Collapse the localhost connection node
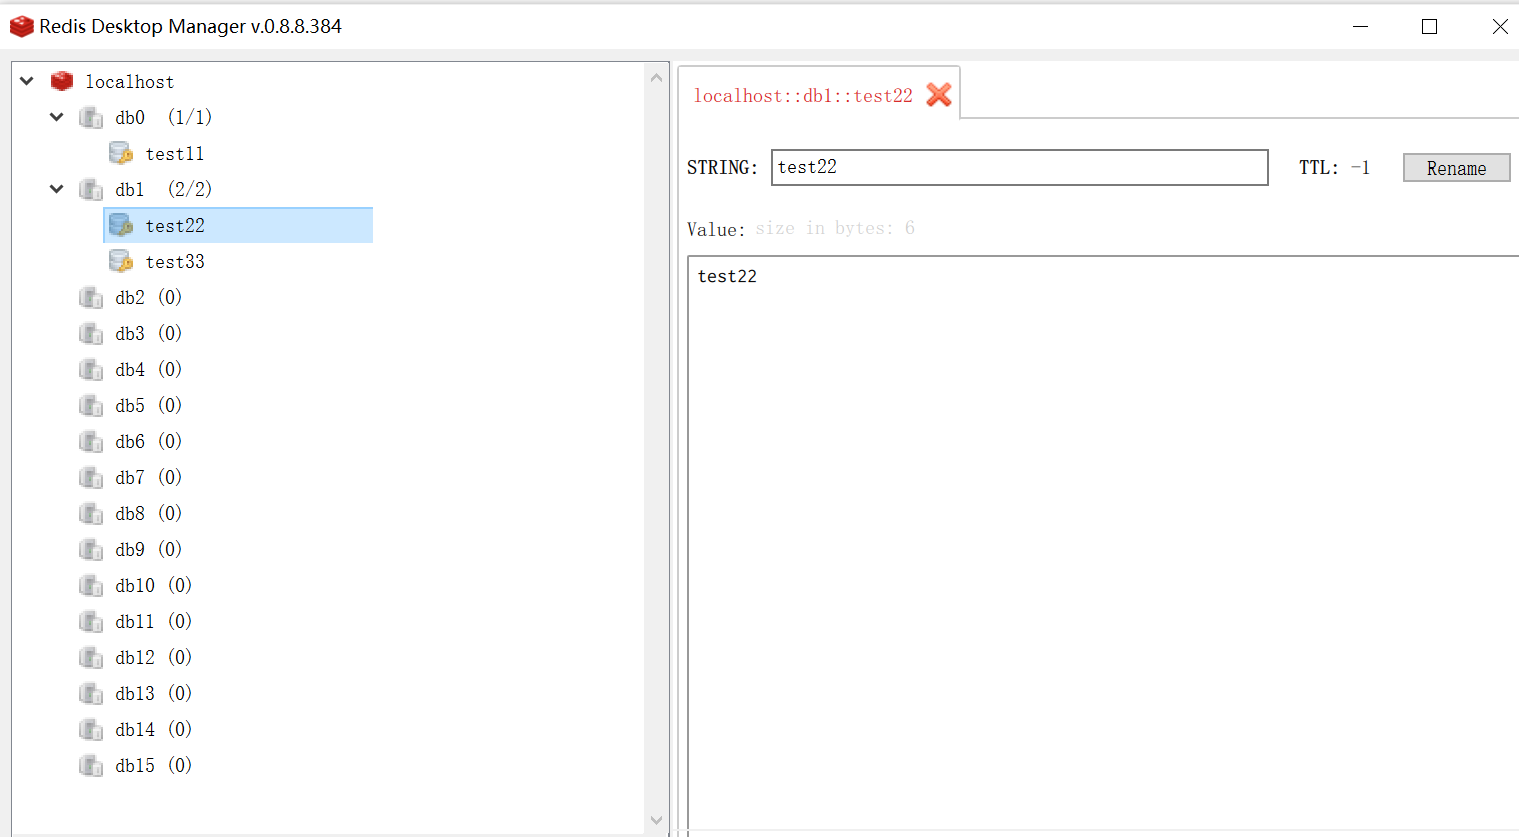Screen dimensions: 1519x837 point(27,81)
